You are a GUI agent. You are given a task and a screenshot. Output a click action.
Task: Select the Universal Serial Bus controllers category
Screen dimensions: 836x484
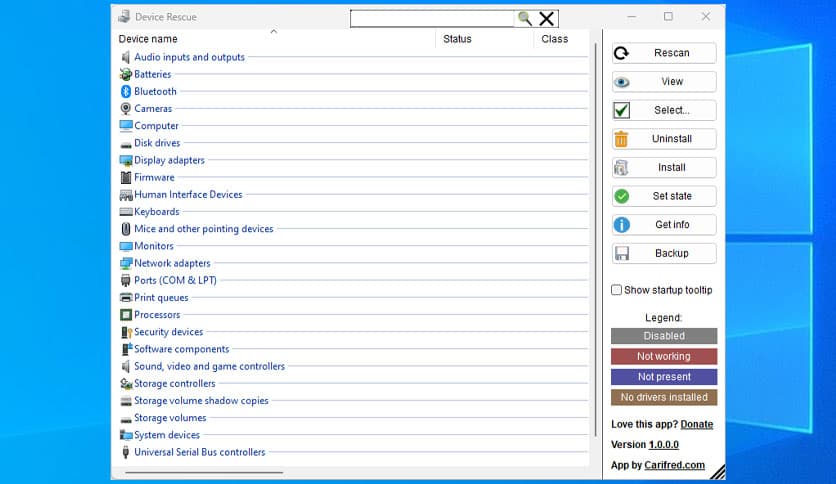click(199, 452)
